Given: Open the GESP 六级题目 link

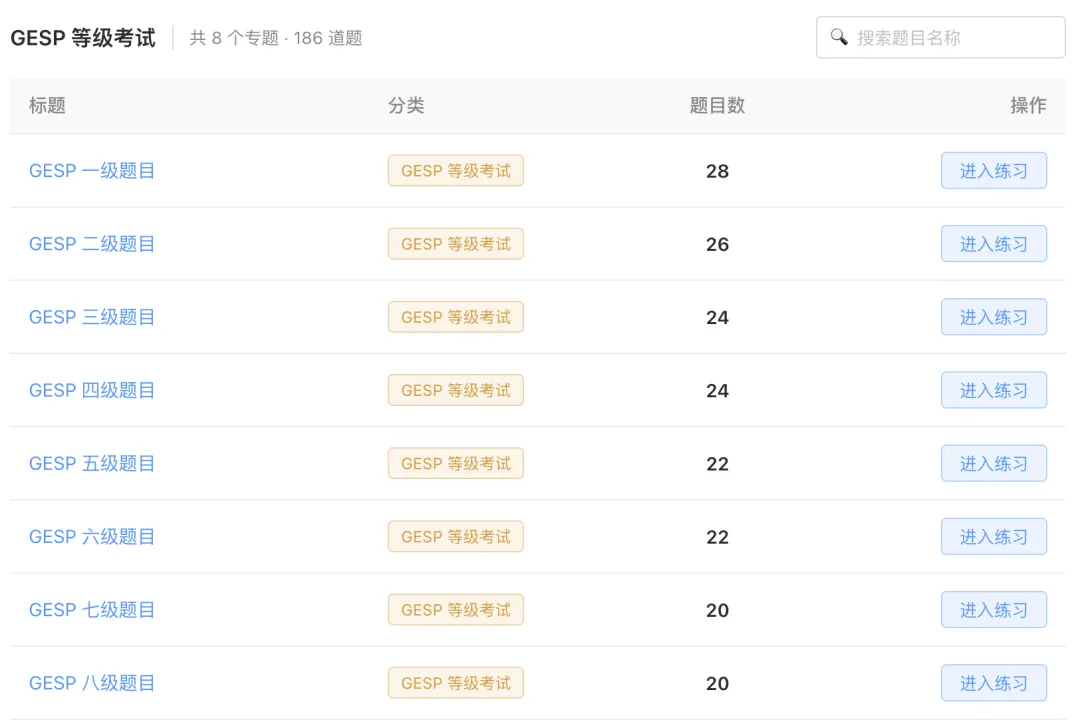Looking at the screenshot, I should coord(92,537).
